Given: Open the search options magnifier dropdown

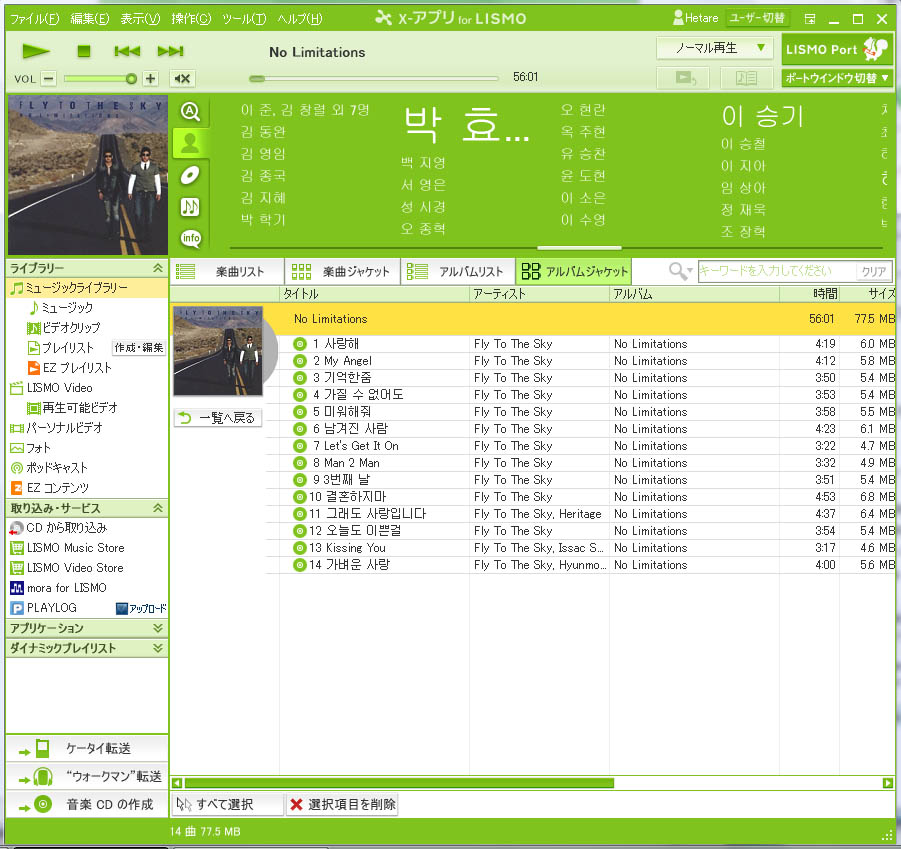Looking at the screenshot, I should click(x=681, y=271).
